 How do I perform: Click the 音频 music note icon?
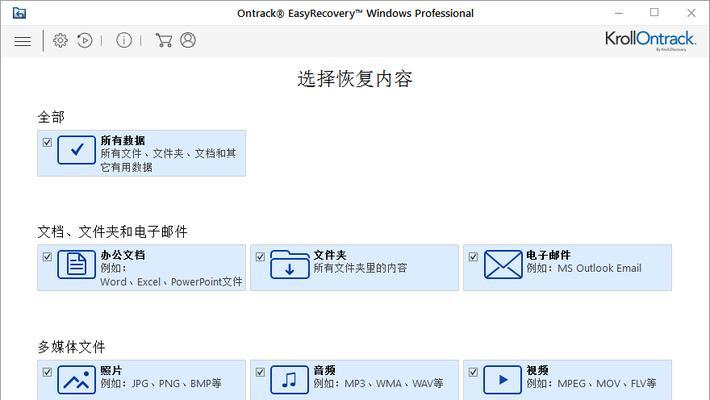click(289, 380)
